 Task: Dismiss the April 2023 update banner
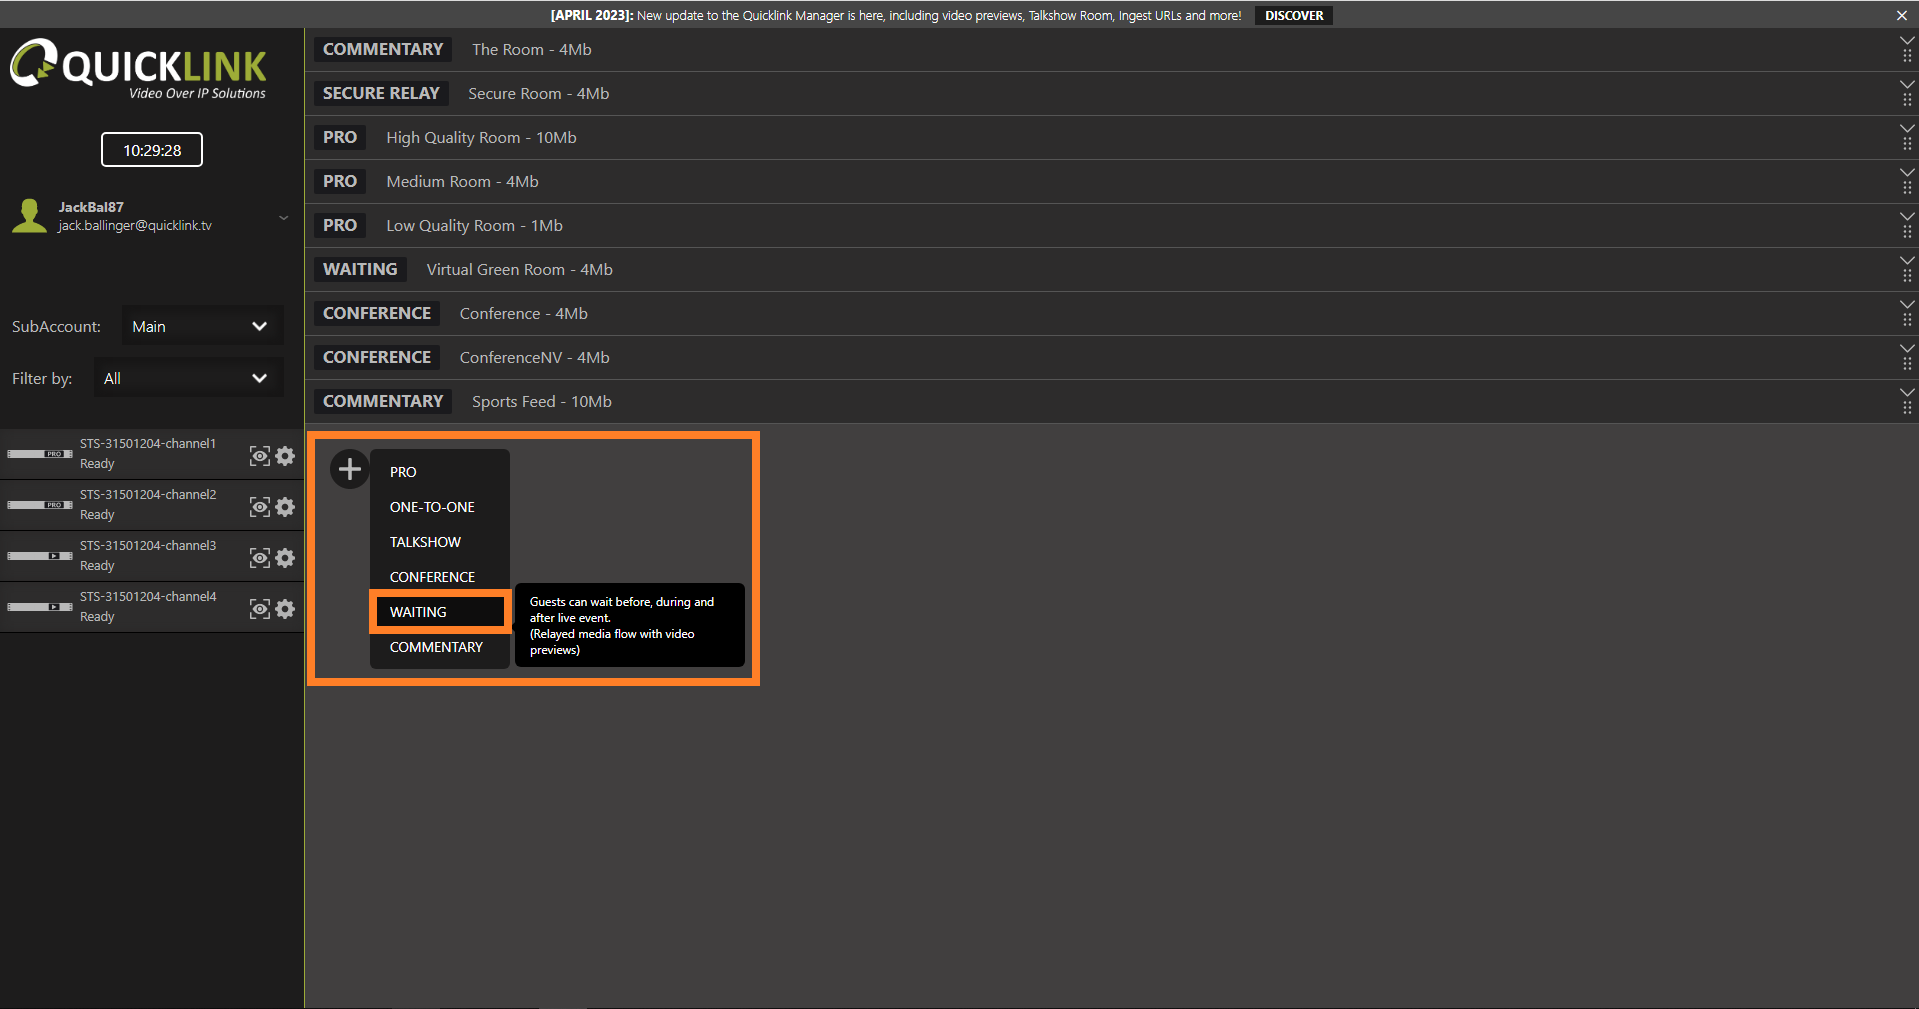point(1901,15)
